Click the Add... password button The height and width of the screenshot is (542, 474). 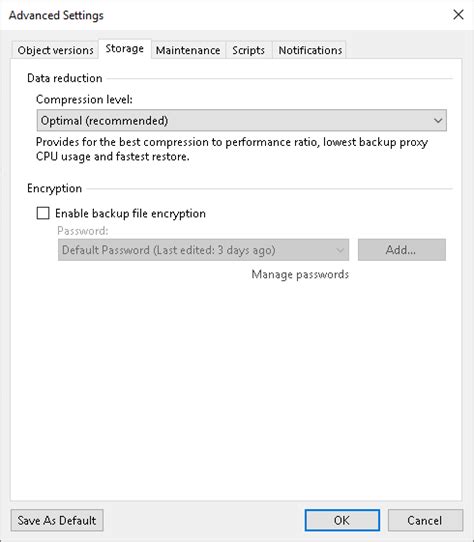coord(401,250)
